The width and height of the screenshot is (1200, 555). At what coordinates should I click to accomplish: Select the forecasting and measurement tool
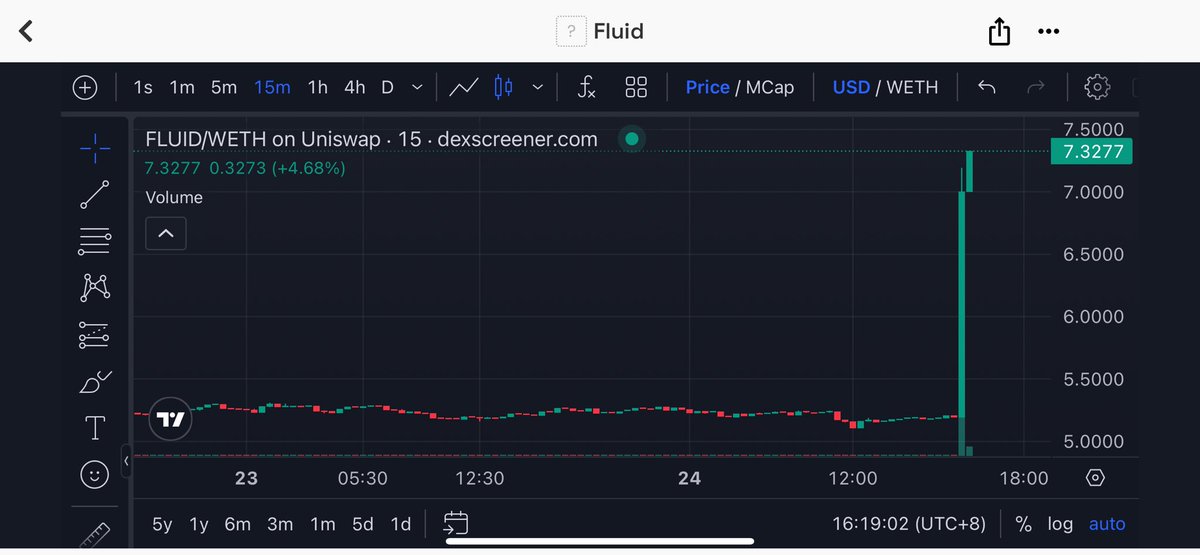coord(95,335)
